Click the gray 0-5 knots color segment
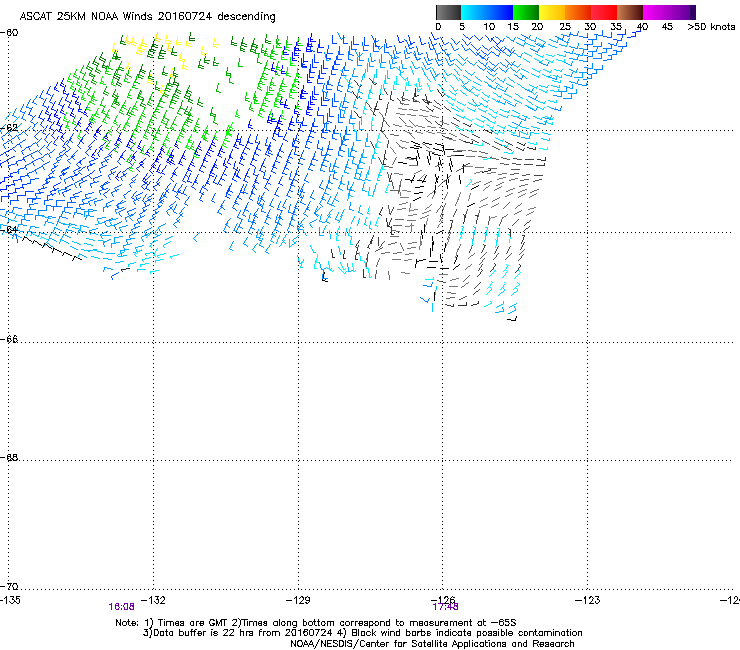 448,12
